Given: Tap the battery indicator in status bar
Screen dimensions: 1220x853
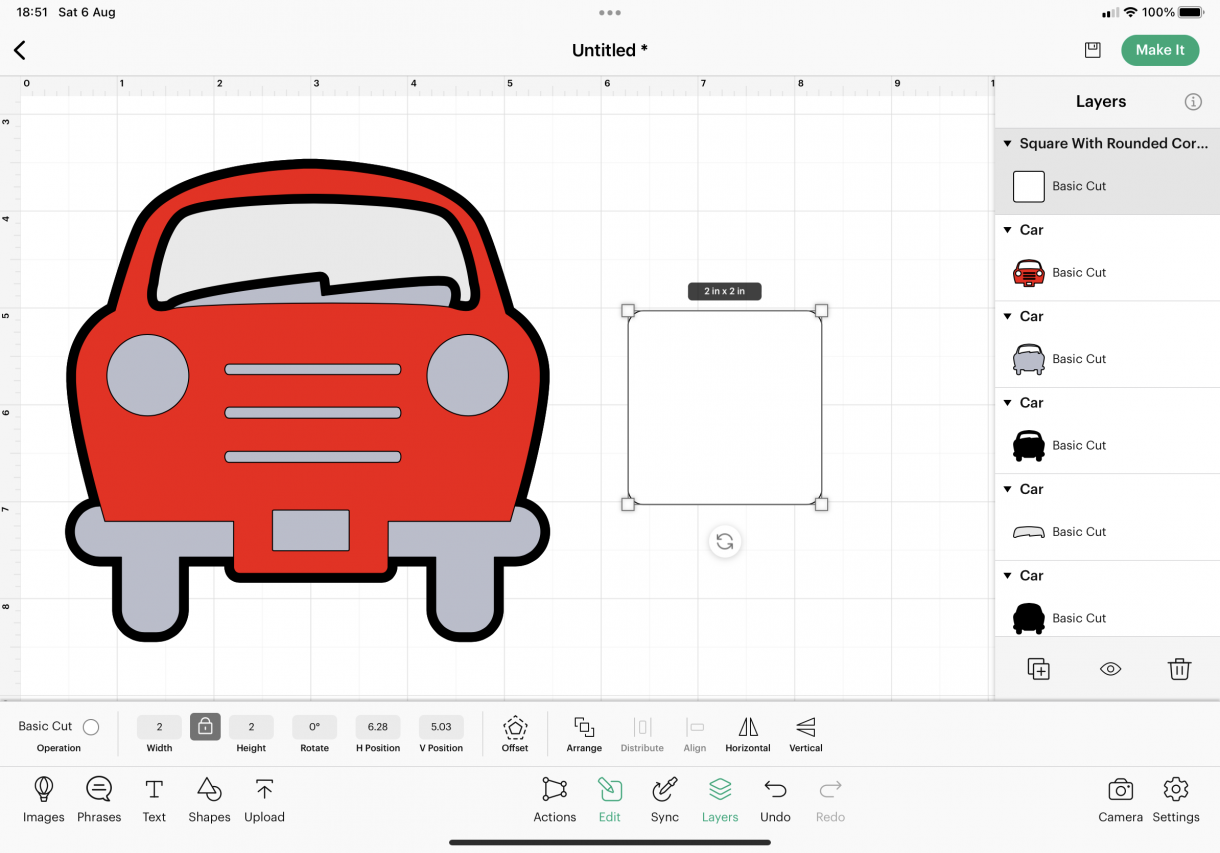Looking at the screenshot, I should pos(1191,13).
